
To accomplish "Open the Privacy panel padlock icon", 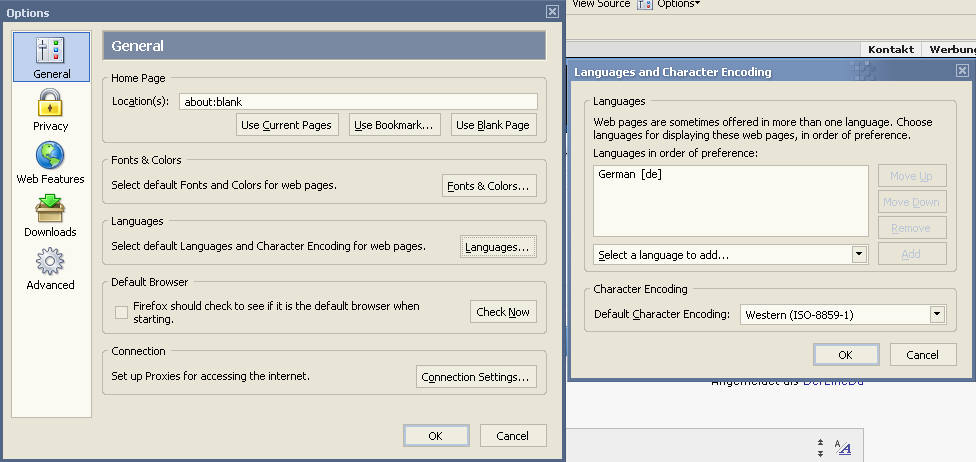I will (50, 103).
